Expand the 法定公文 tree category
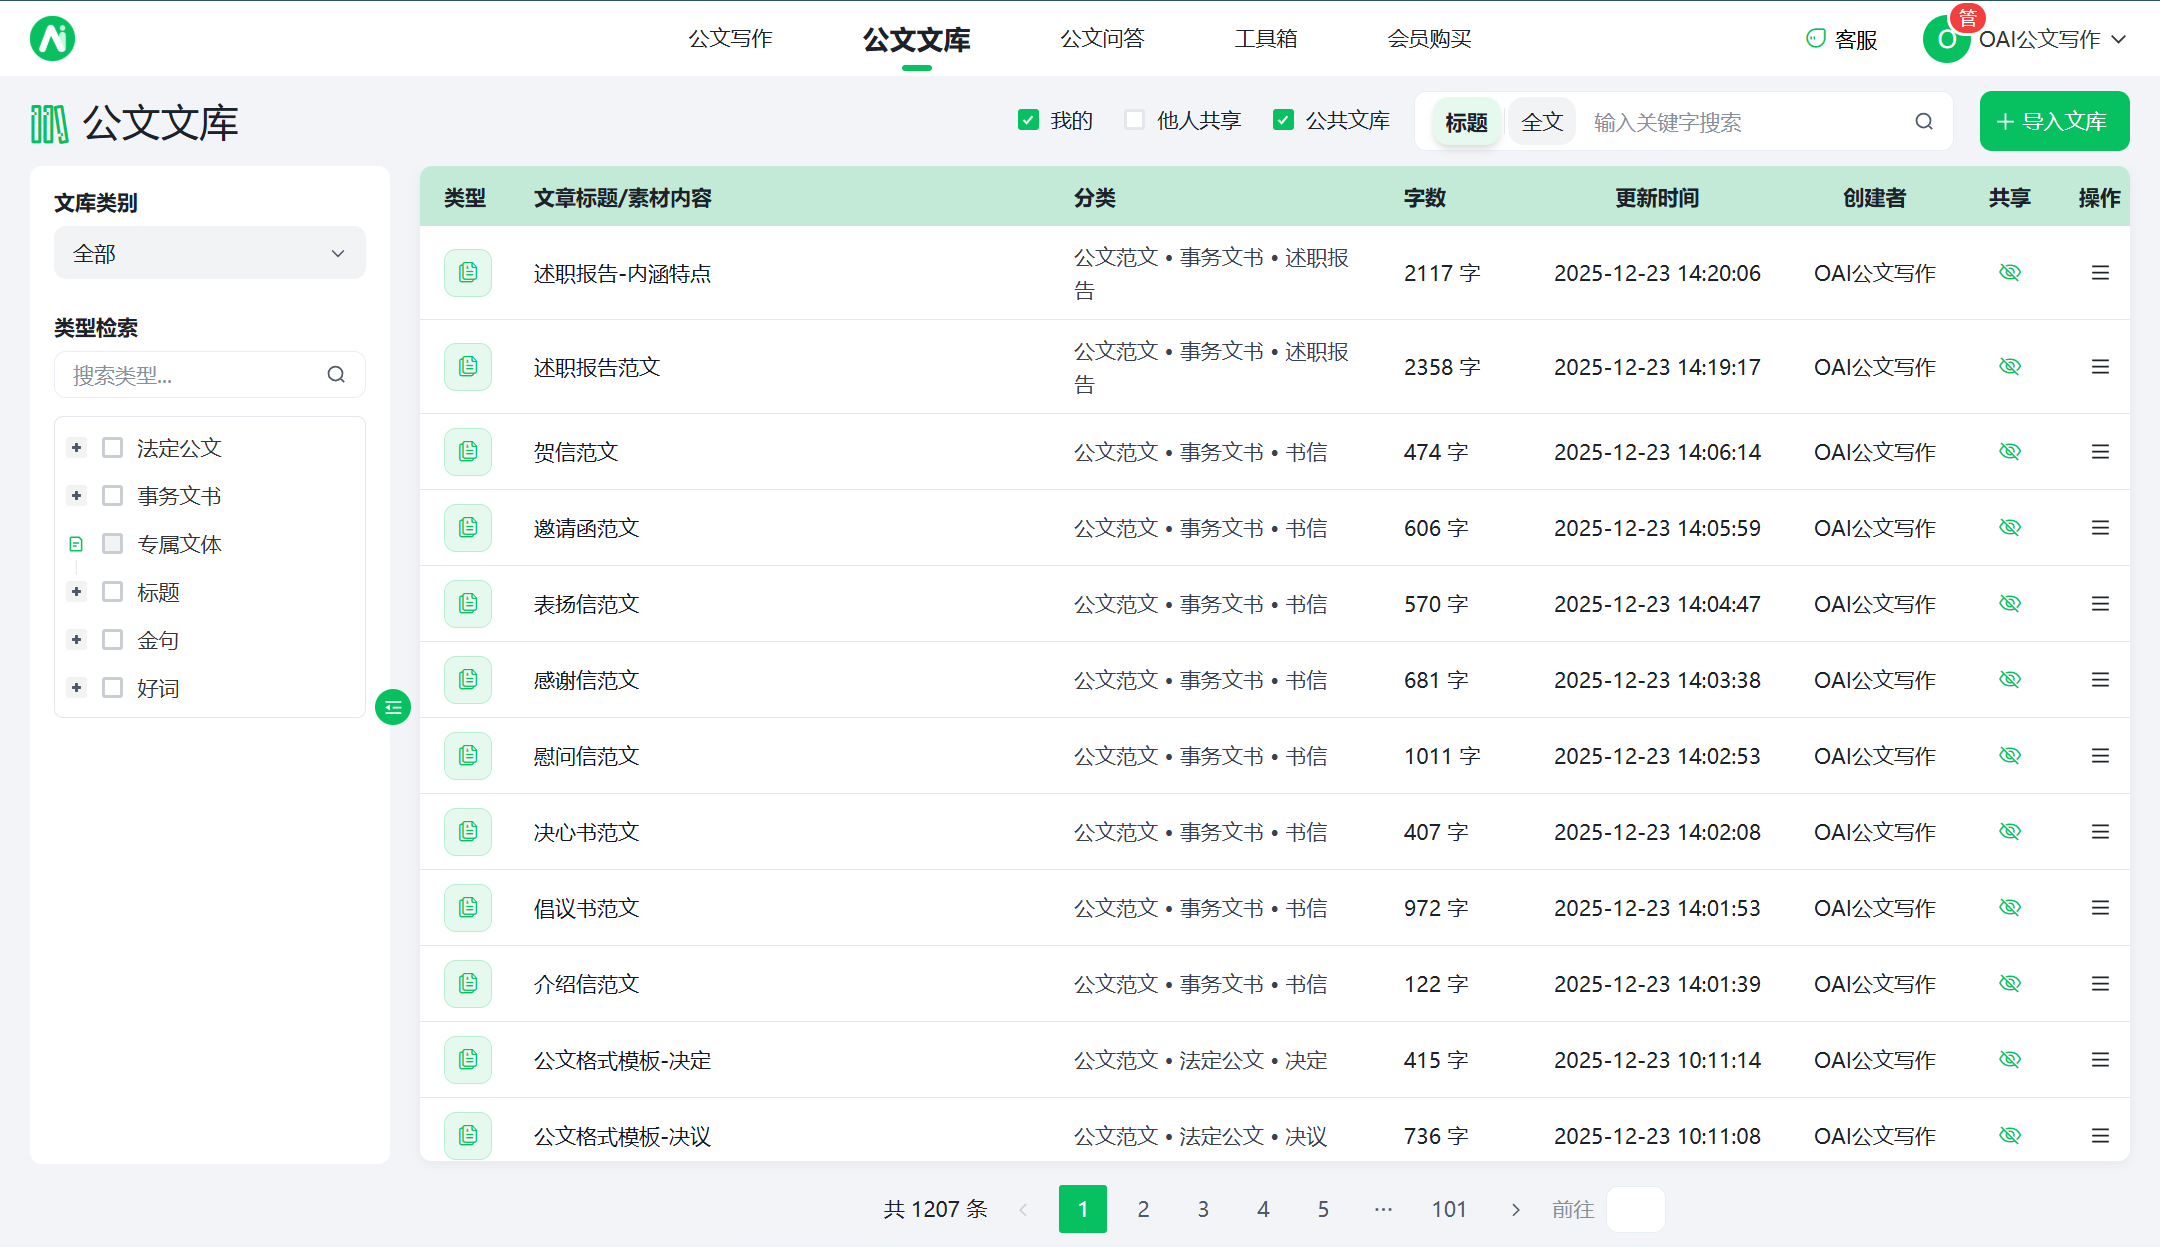2160x1247 pixels. (76, 447)
